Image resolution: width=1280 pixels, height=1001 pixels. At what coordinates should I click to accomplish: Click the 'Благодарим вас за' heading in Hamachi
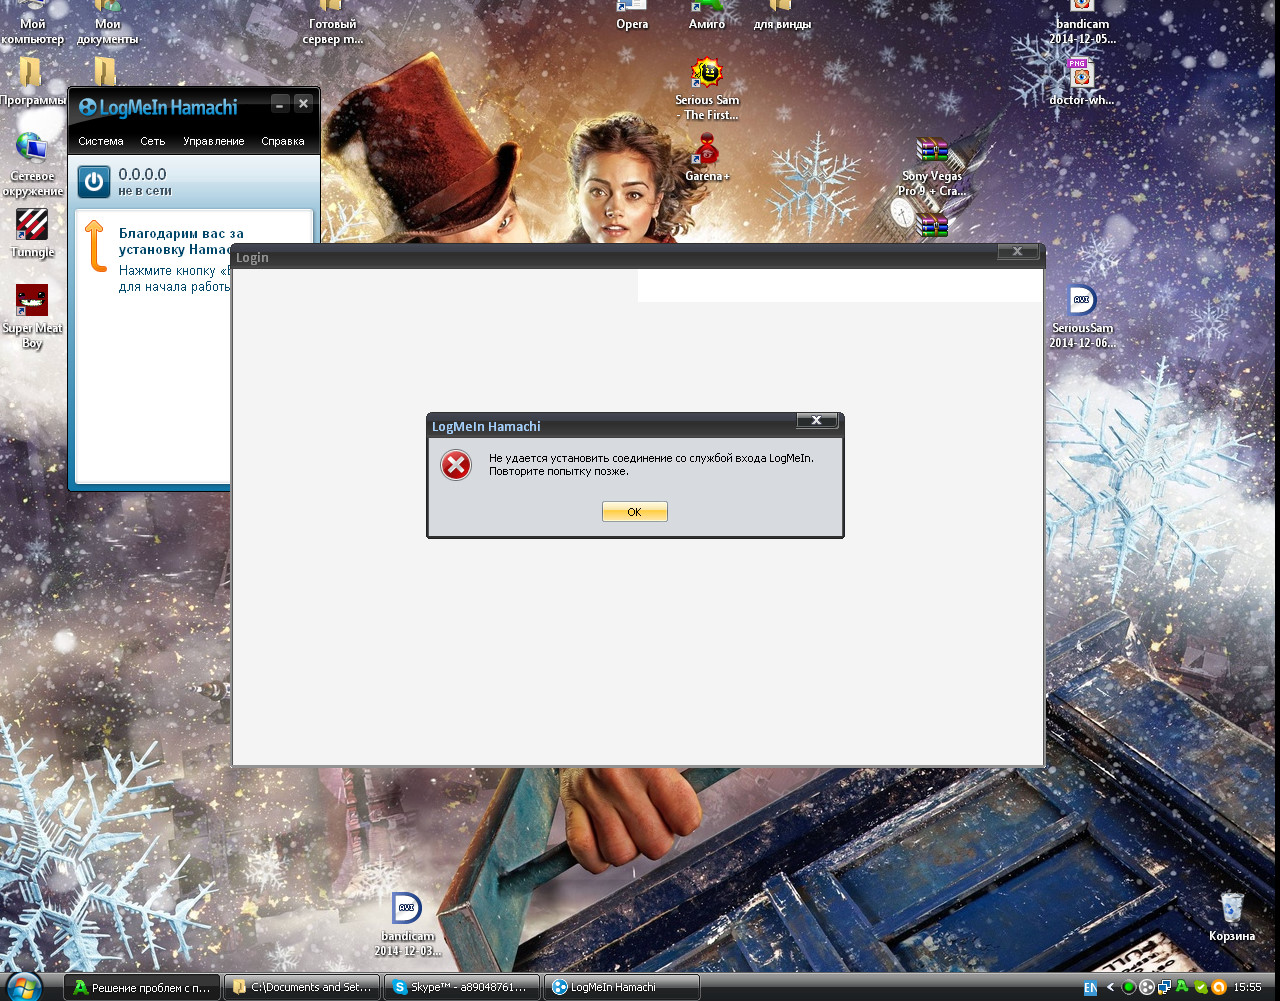181,233
